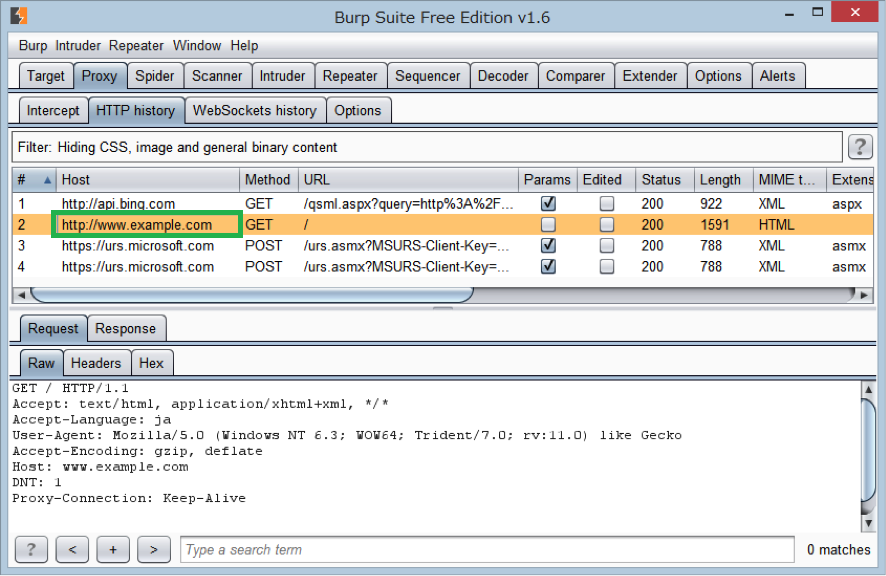This screenshot has height=576, width=886.
Task: Maximize the Burp Suite window
Action: 818,12
